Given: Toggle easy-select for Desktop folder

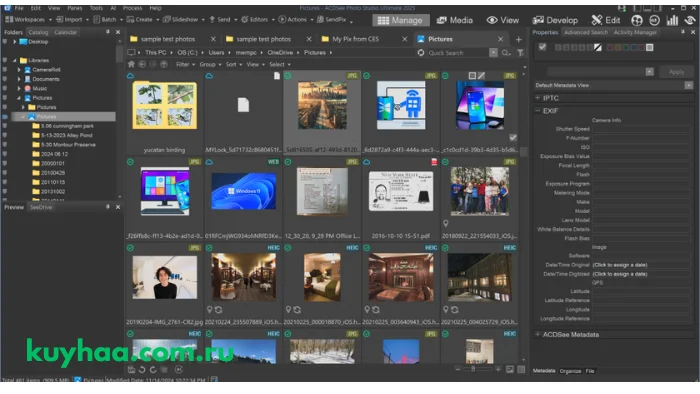Looking at the screenshot, I should click(x=4, y=41).
